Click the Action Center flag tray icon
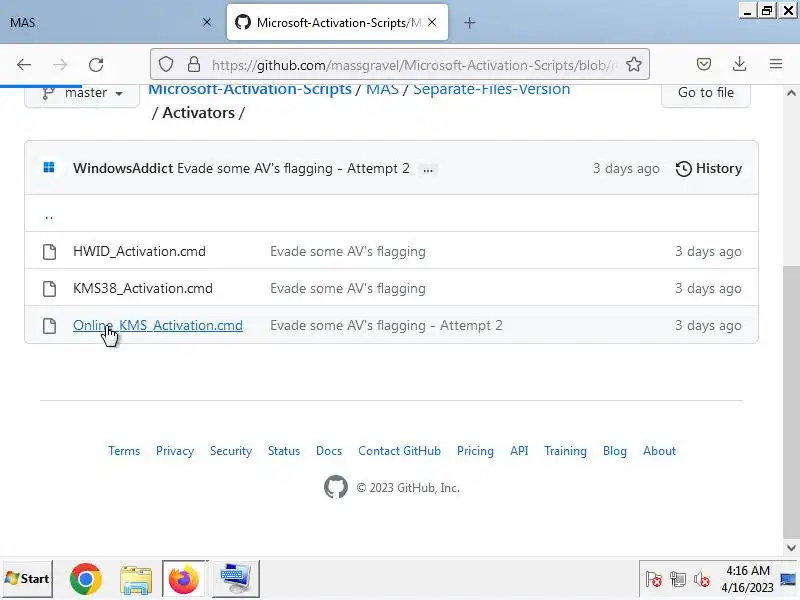 (x=654, y=580)
